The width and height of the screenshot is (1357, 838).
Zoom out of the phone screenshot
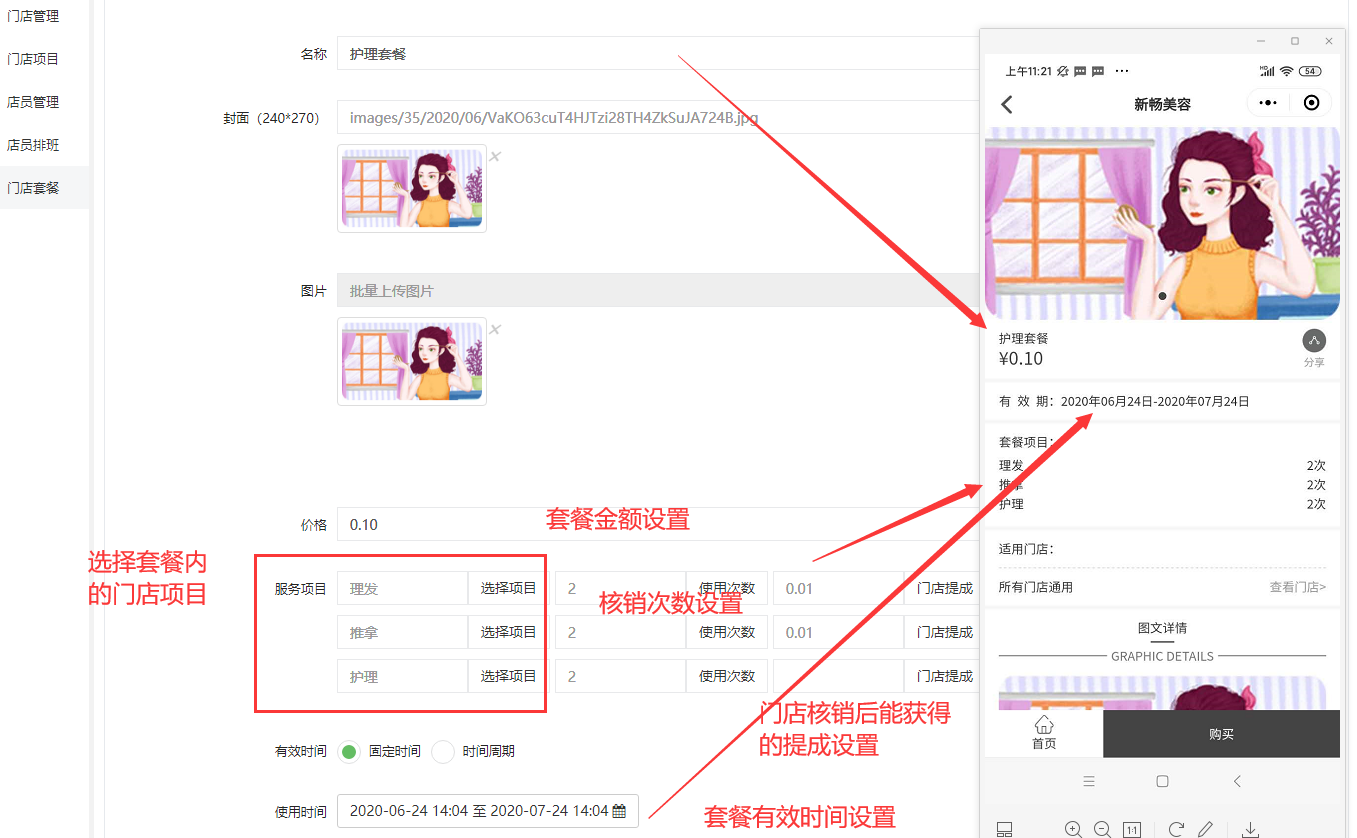point(1102,829)
